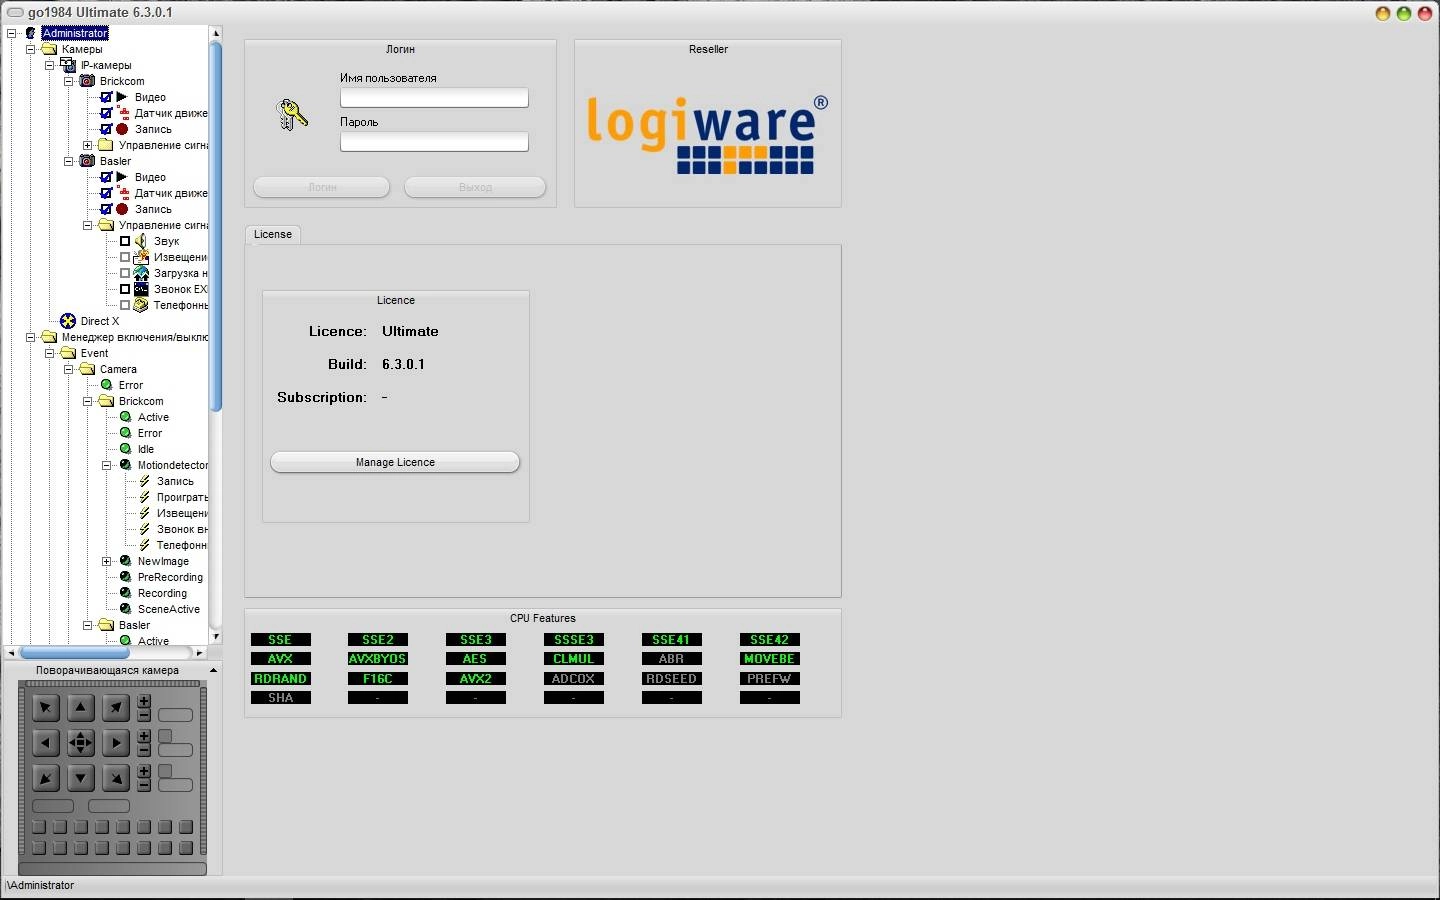The image size is (1440, 900).
Task: Enable the Звонок EX checkbox
Action: [x=125, y=289]
